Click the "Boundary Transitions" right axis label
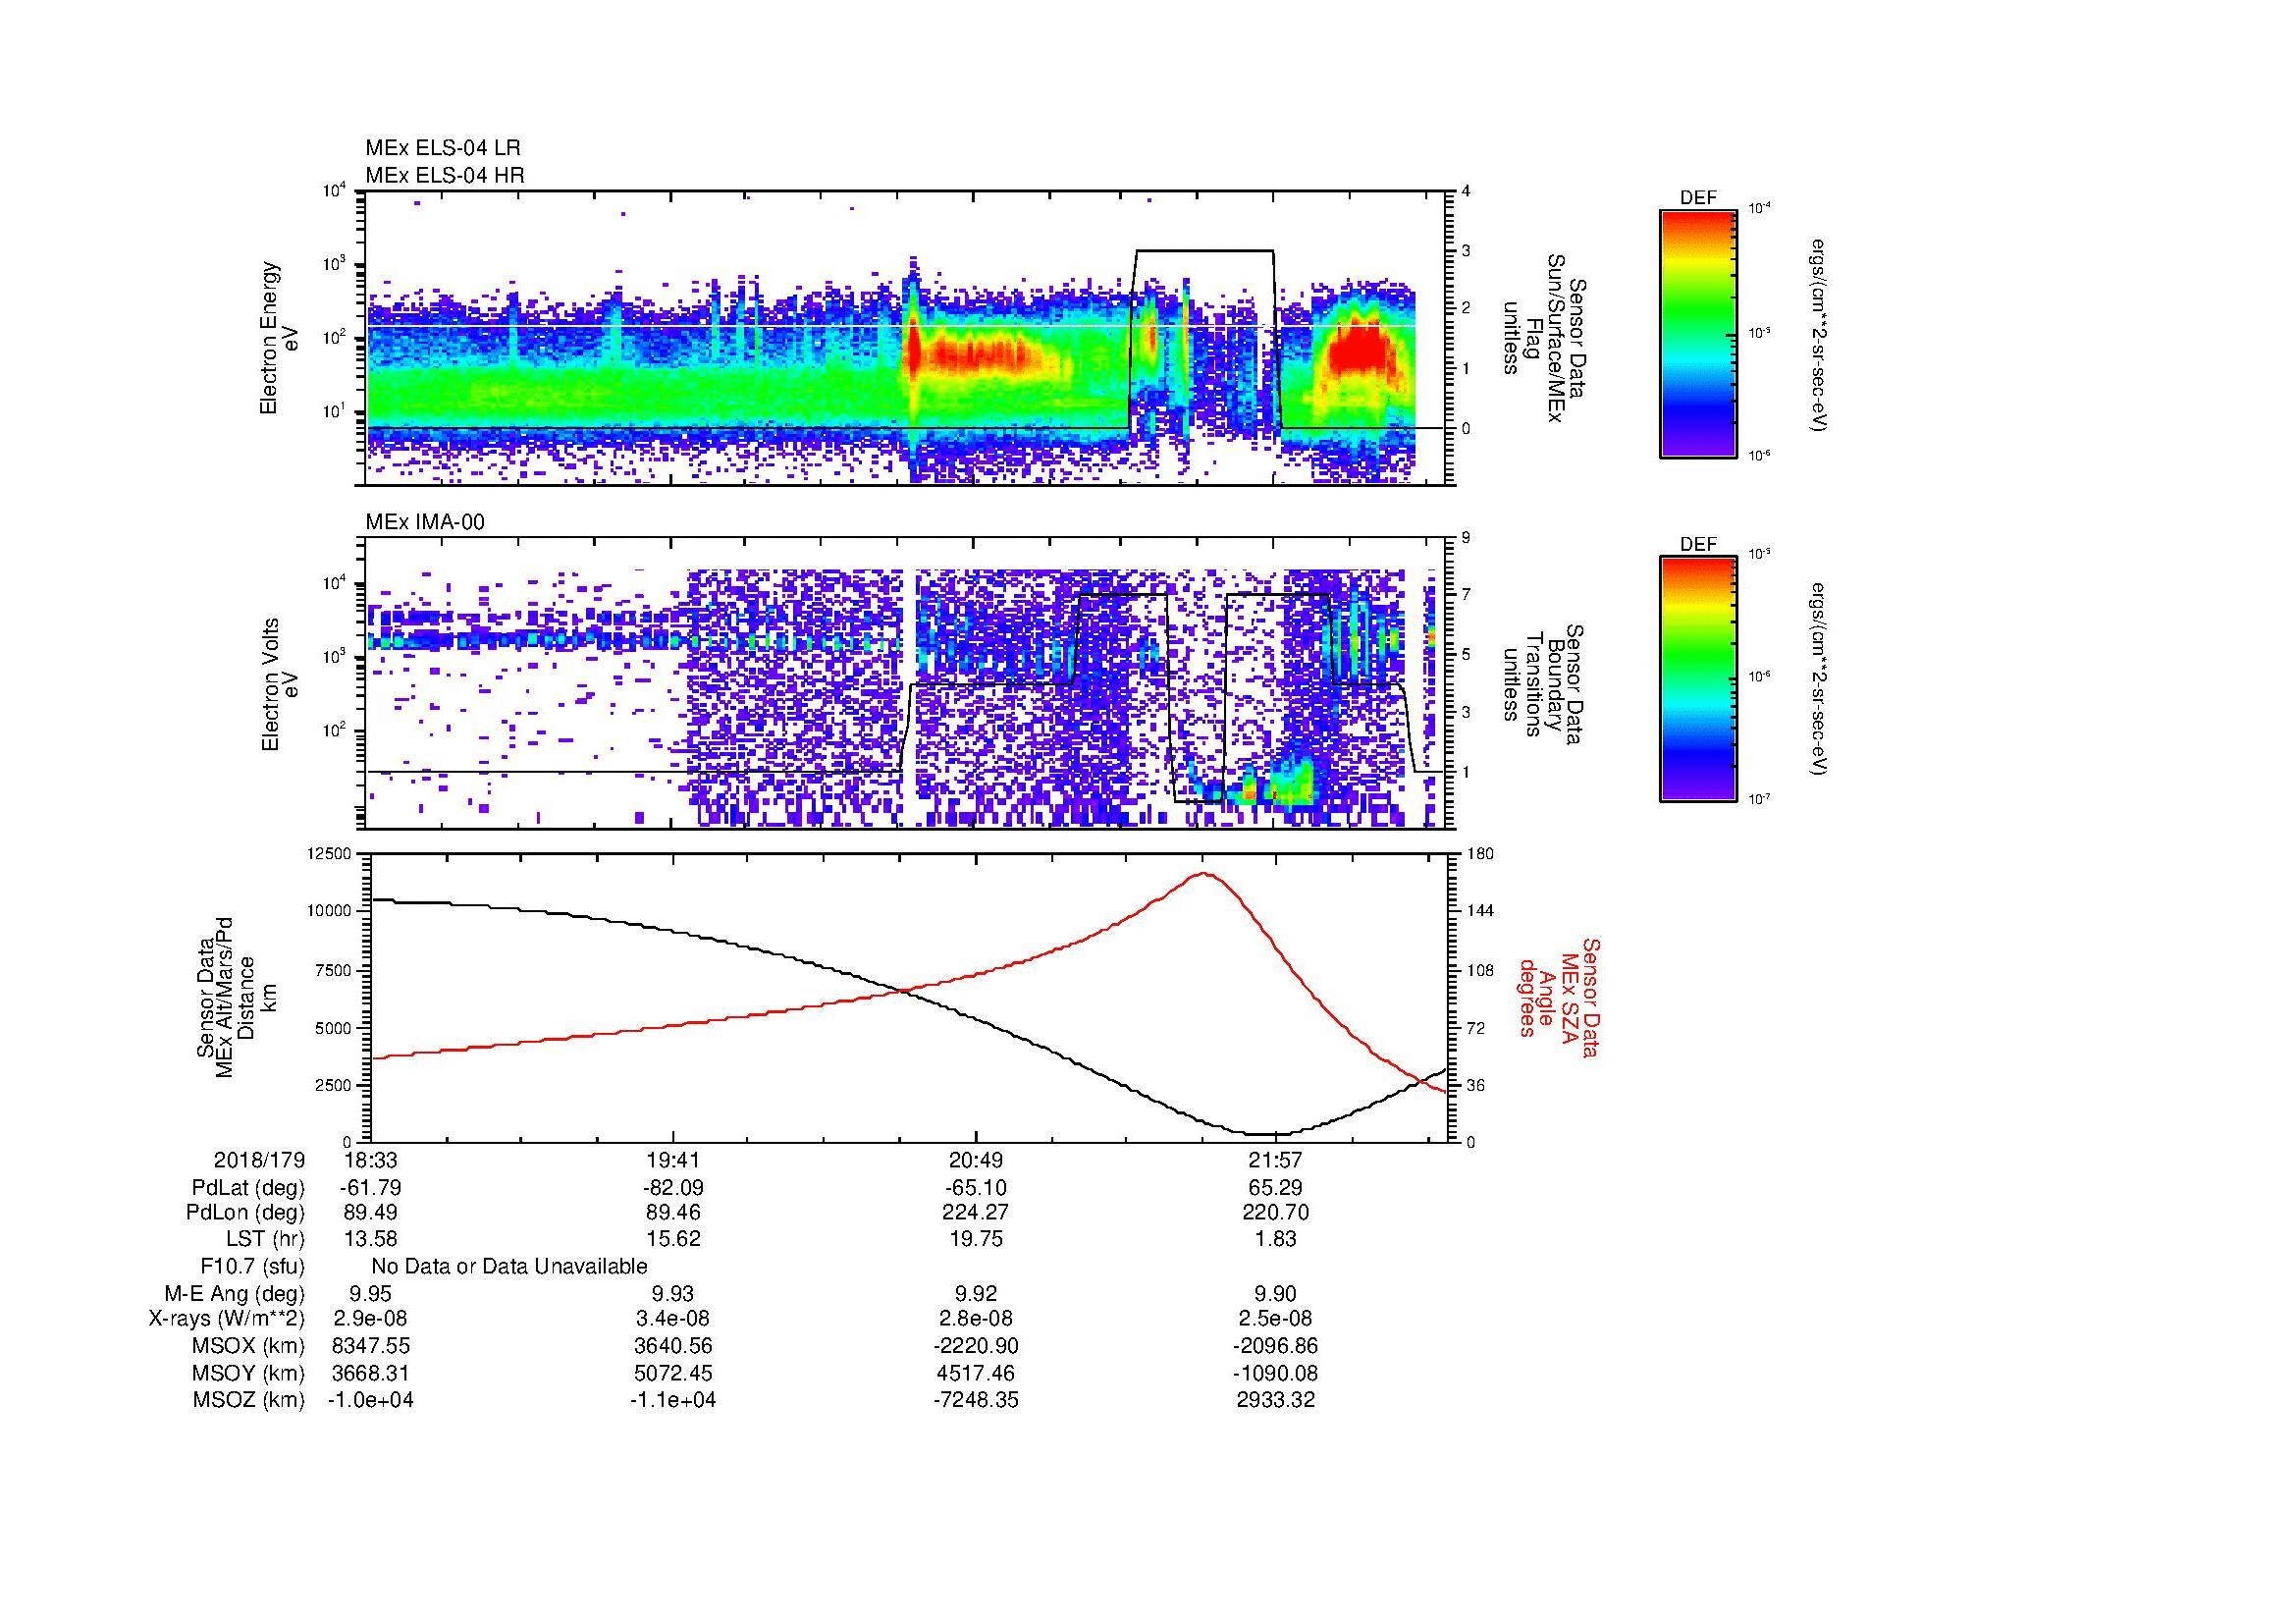This screenshot has width=2296, height=1623. pyautogui.click(x=1544, y=685)
